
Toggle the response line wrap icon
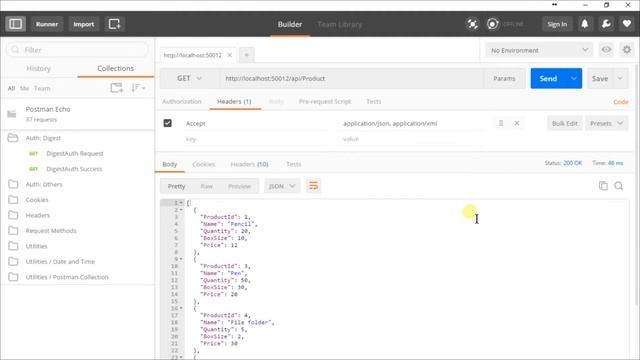pyautogui.click(x=313, y=186)
